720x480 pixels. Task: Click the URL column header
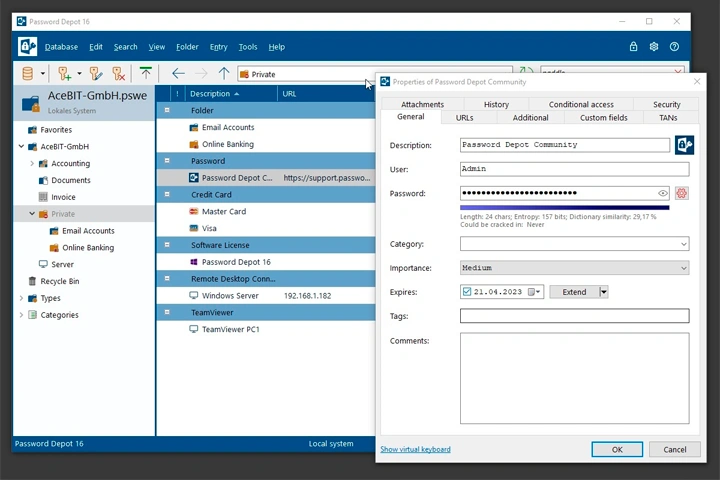click(x=326, y=94)
